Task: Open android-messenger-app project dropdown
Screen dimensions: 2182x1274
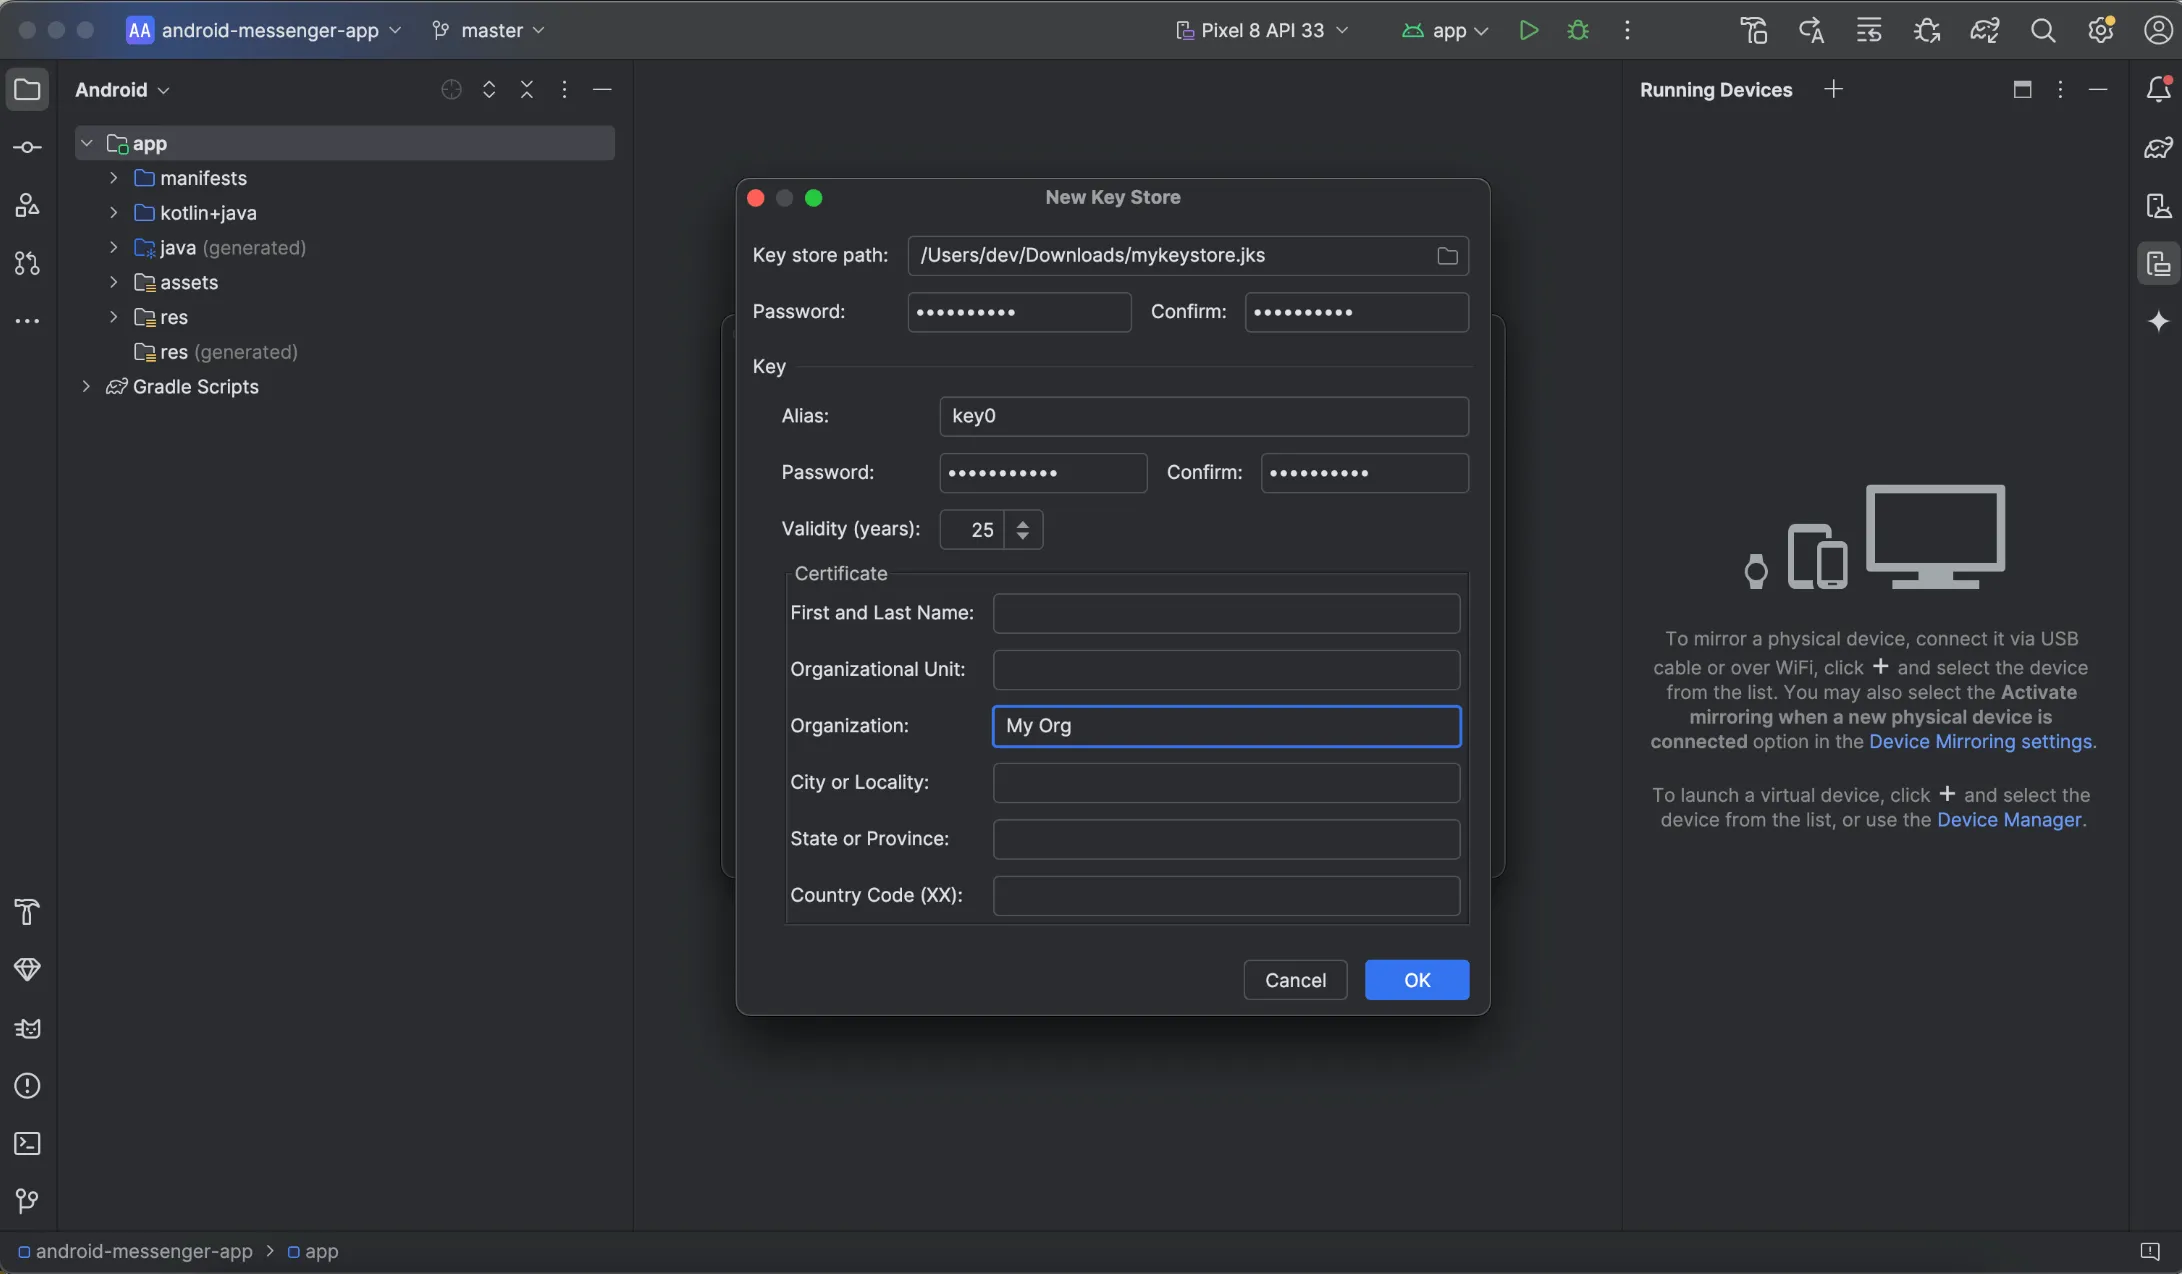Action: (265, 31)
